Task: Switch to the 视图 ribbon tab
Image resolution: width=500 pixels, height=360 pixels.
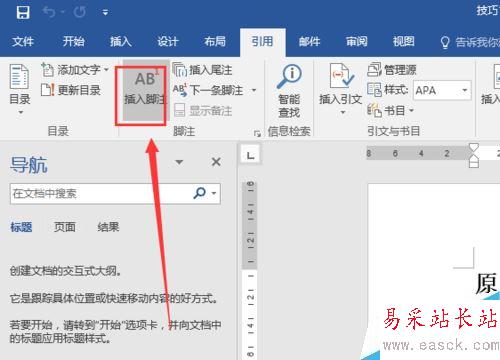Action: pos(404,42)
